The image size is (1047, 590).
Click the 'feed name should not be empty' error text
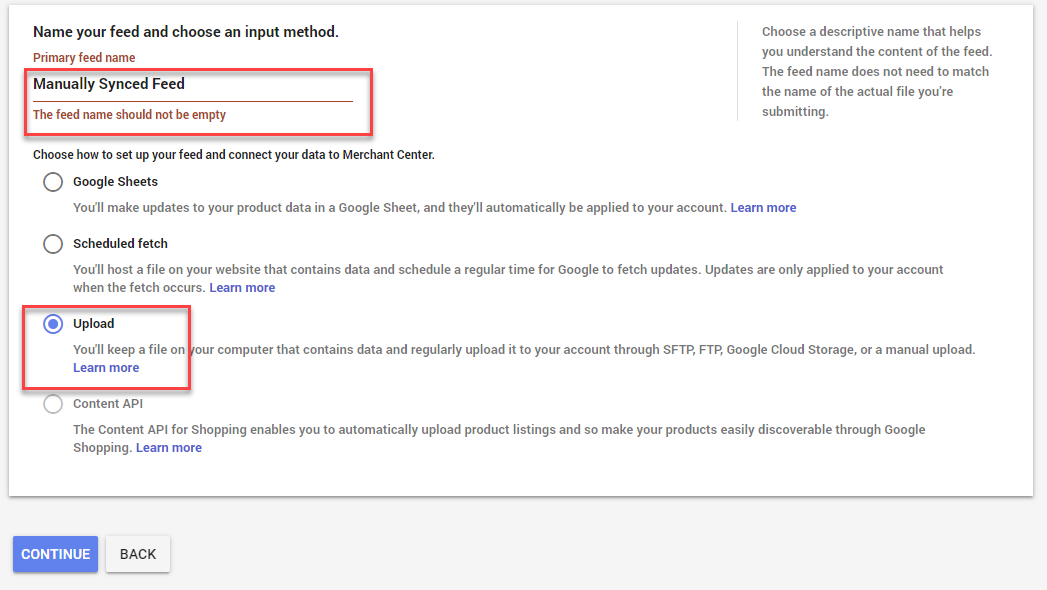click(130, 115)
